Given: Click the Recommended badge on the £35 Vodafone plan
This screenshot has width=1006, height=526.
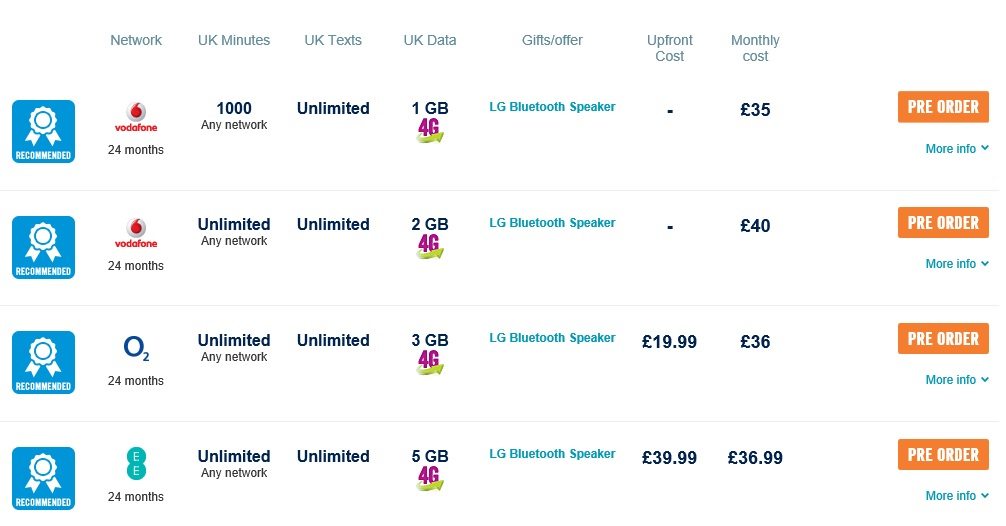Looking at the screenshot, I should 44,132.
